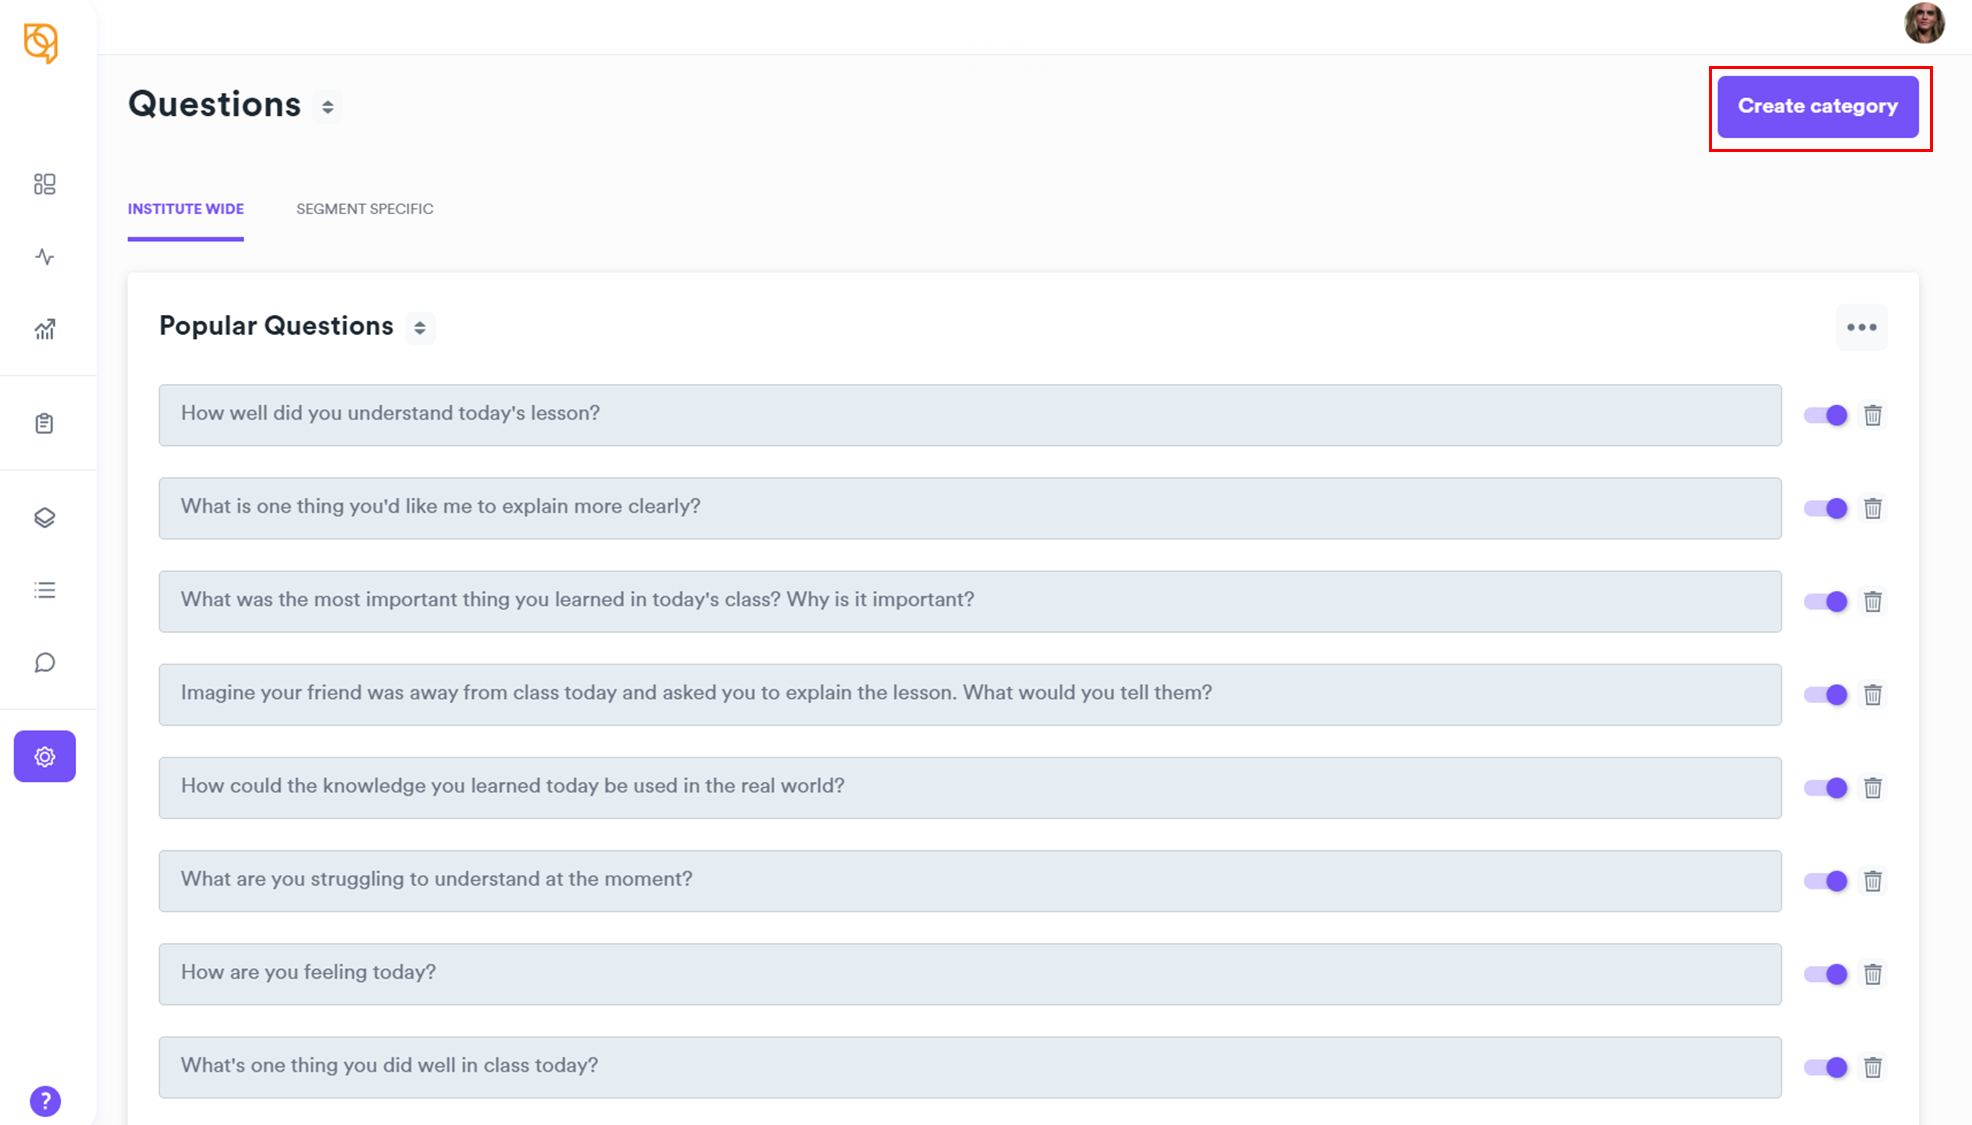Click the Create category button
Image resolution: width=1972 pixels, height=1125 pixels.
(x=1817, y=106)
